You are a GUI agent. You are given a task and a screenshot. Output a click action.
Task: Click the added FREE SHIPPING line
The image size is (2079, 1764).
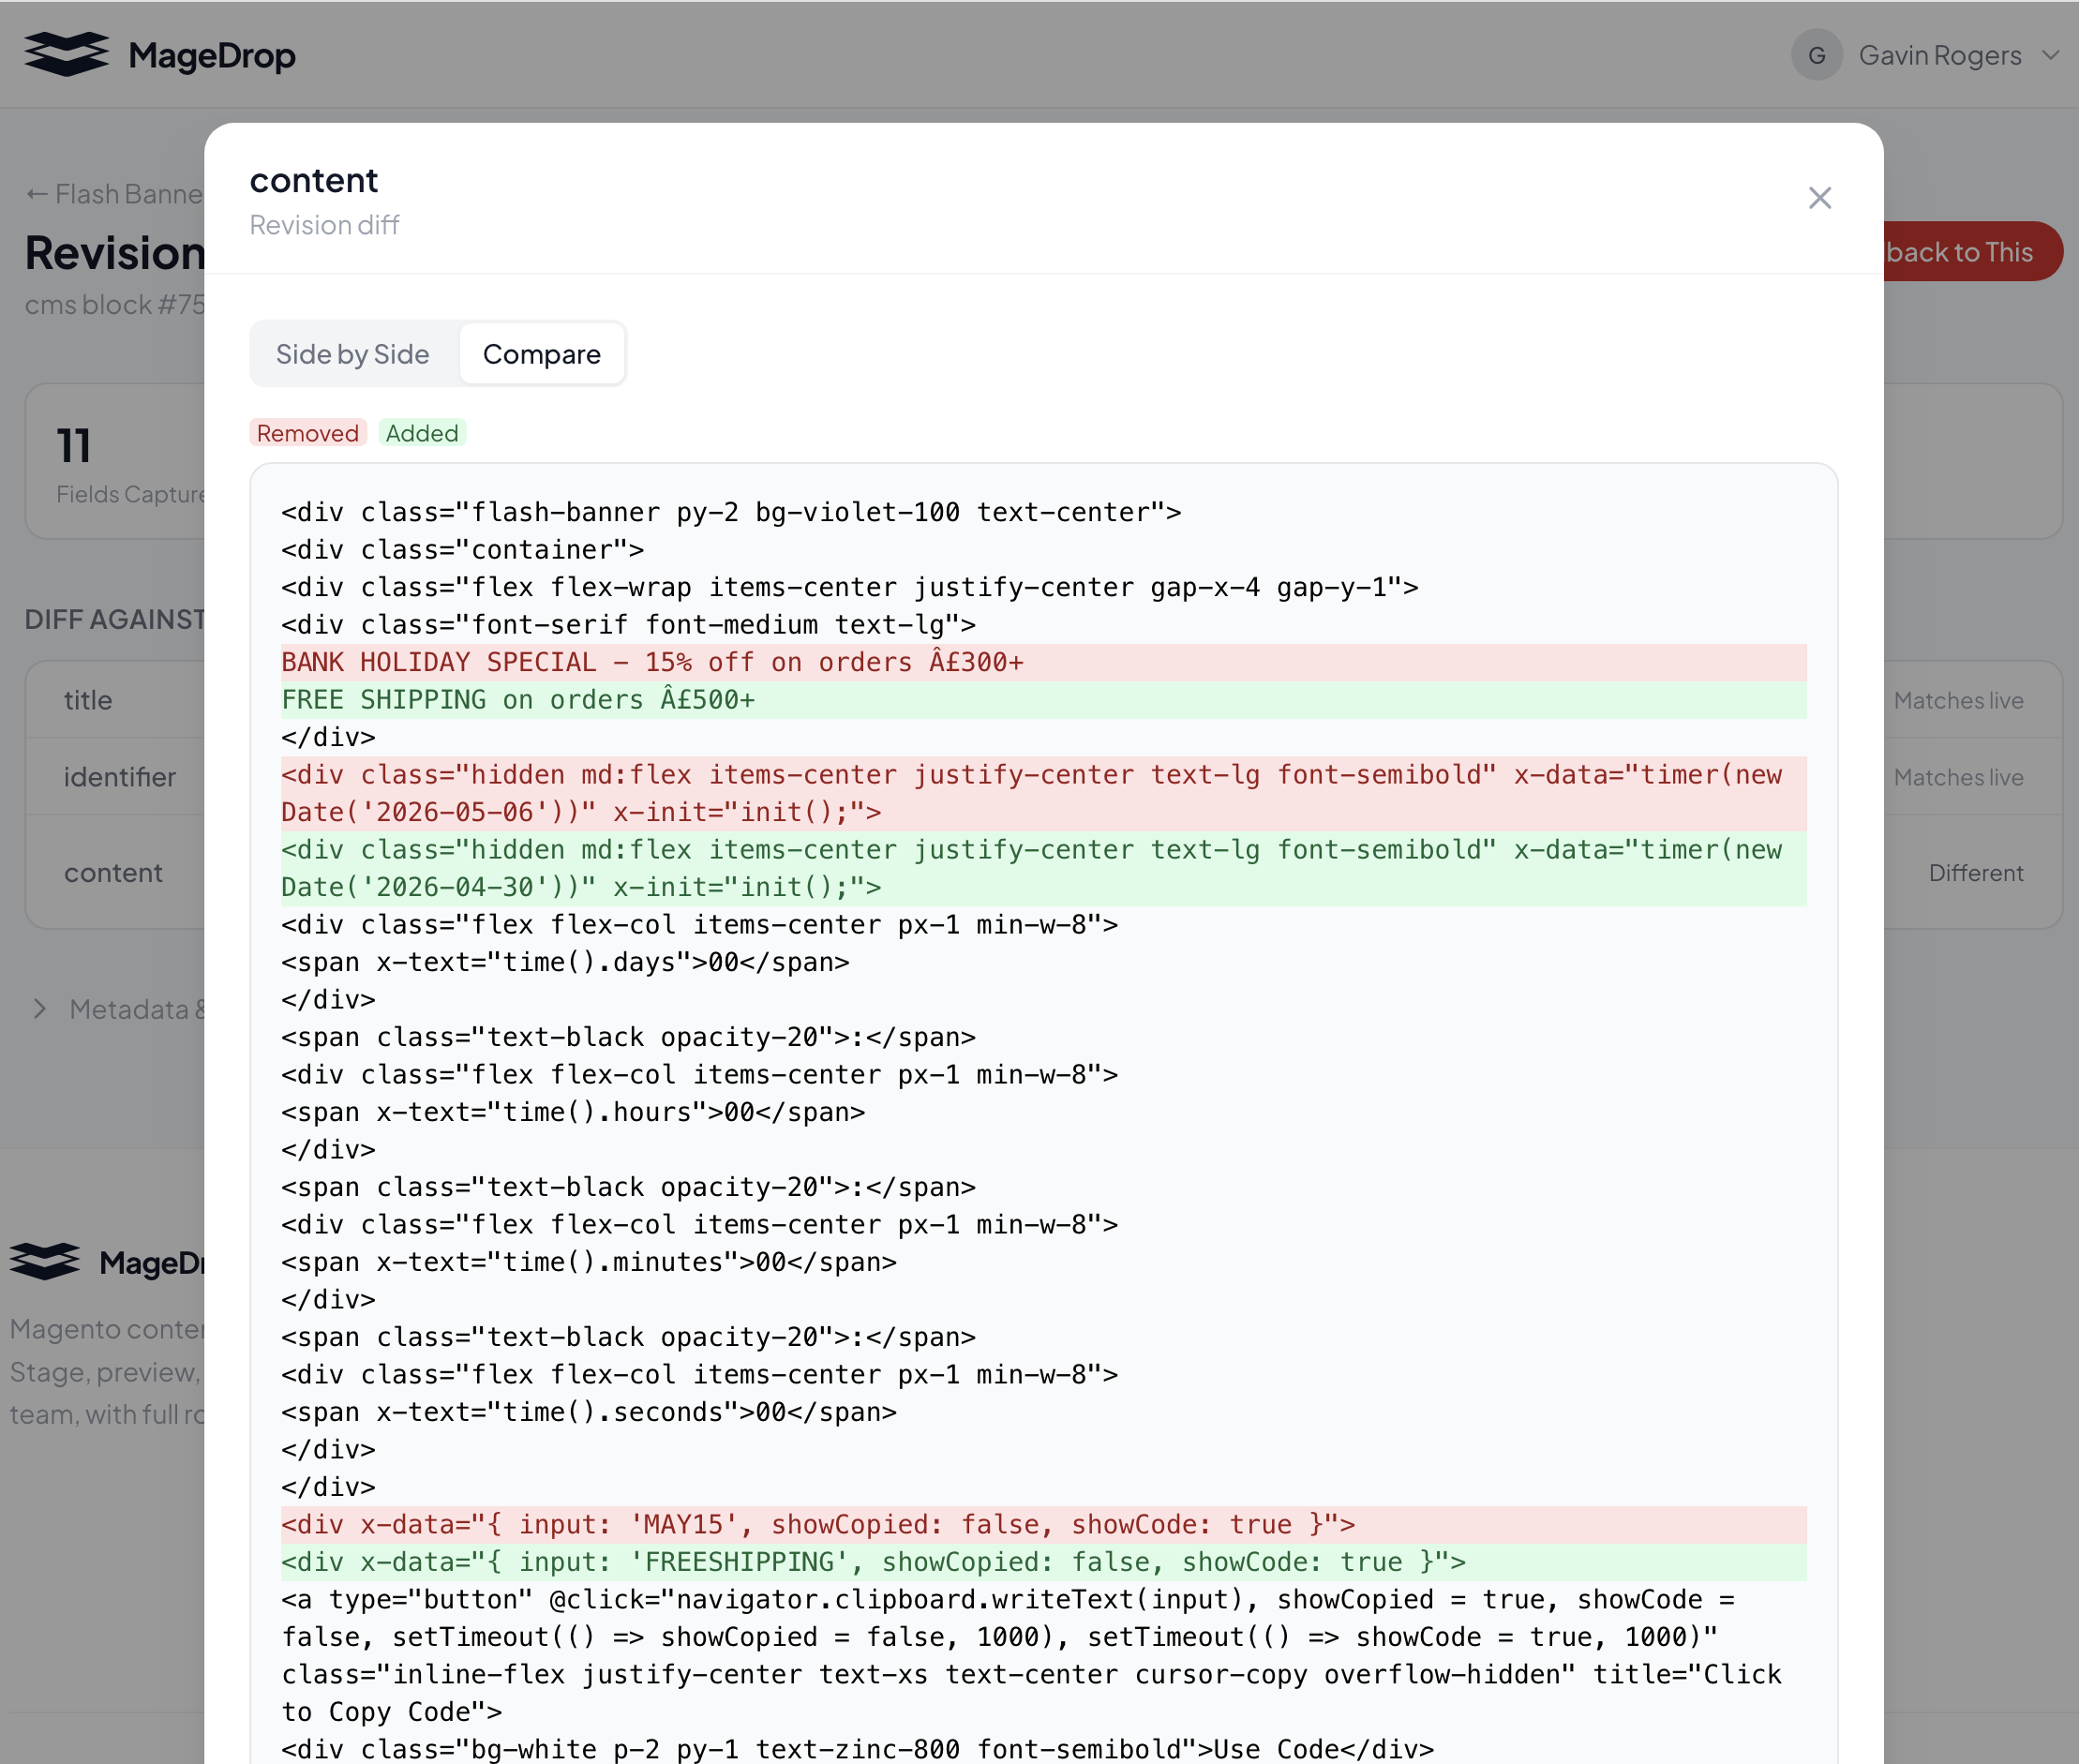[1043, 700]
